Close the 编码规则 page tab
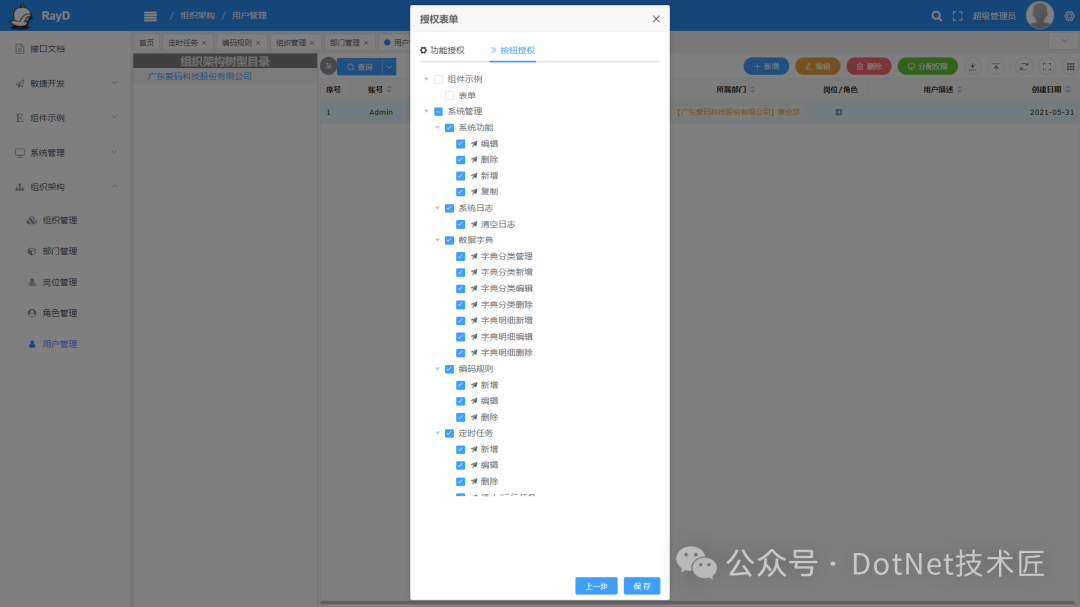 point(258,43)
